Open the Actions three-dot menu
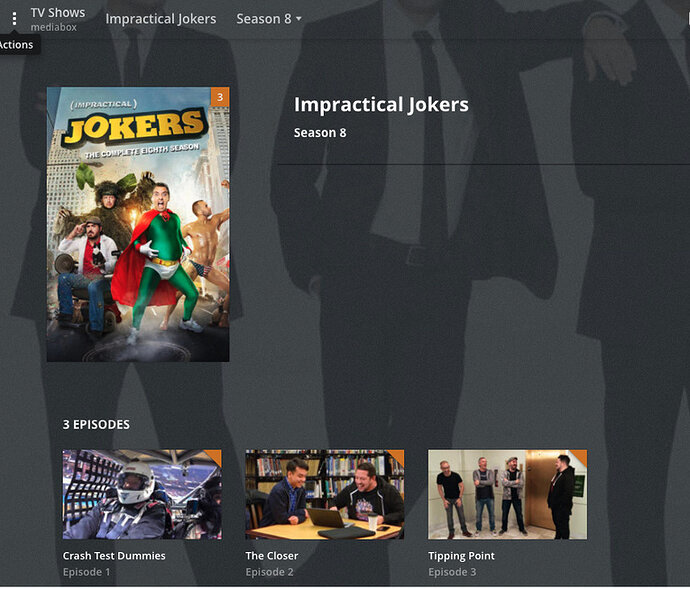Screen dimensions: 690x589 [15, 18]
